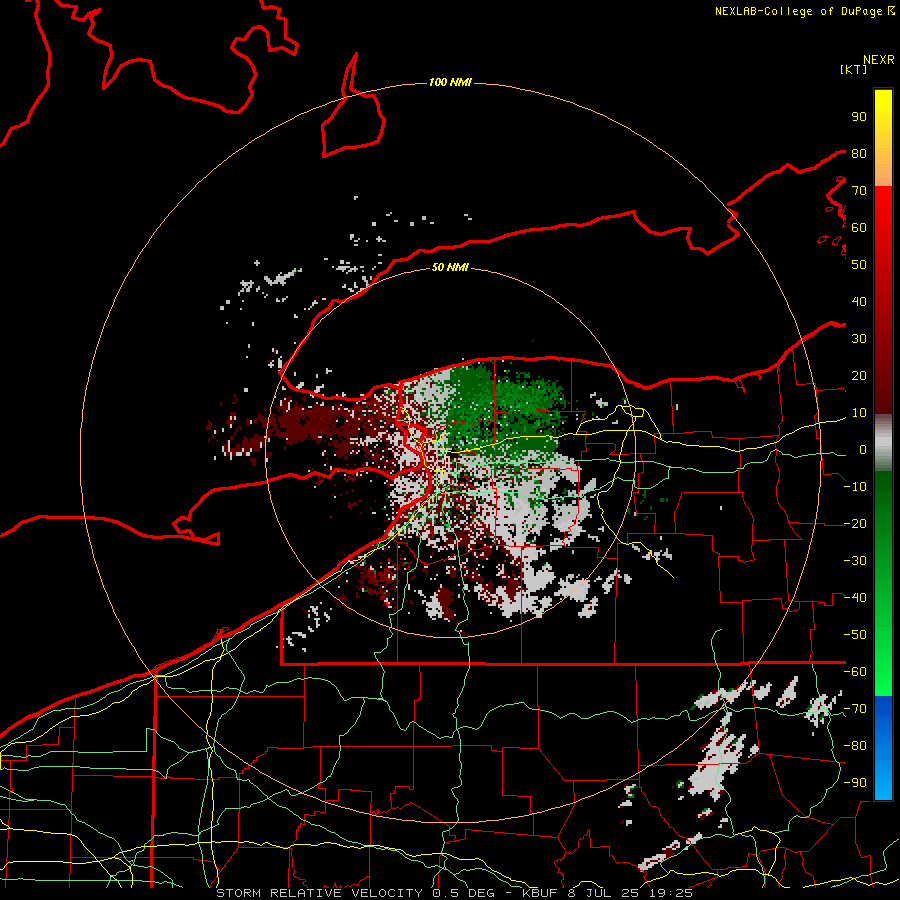Click the 60 value on the velocity scale
This screenshot has height=900, width=900.
click(x=859, y=228)
